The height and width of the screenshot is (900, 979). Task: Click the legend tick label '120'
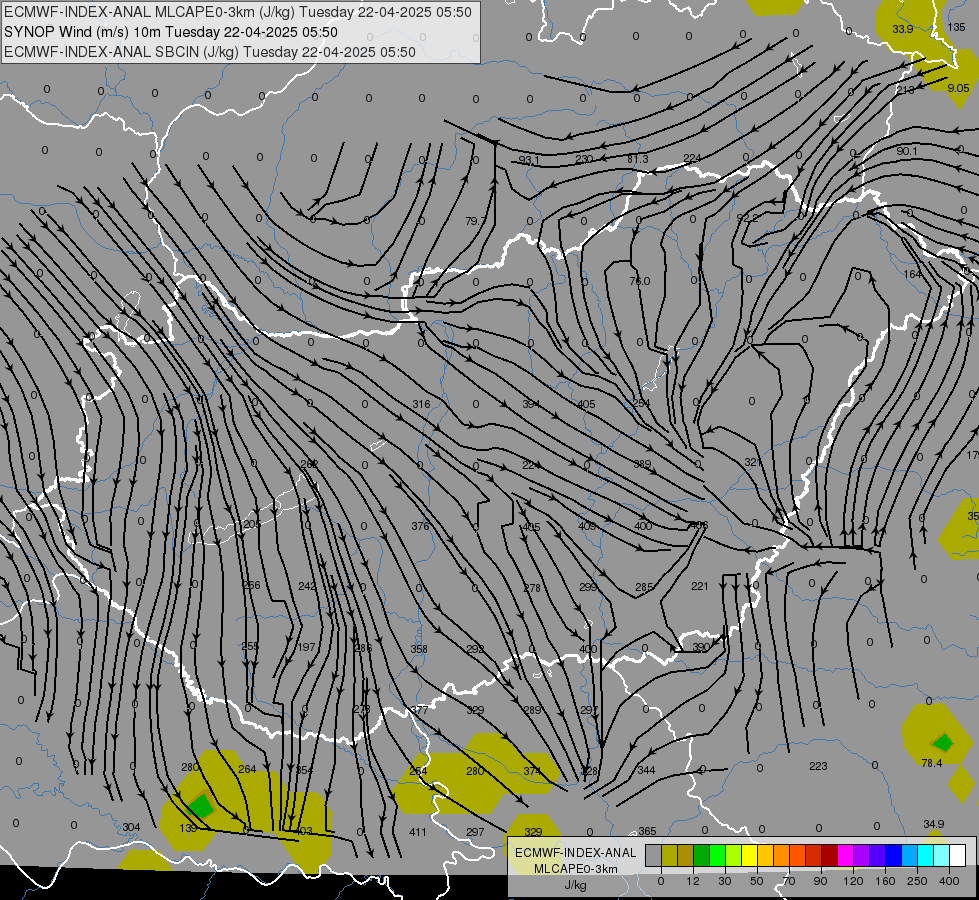point(853,881)
